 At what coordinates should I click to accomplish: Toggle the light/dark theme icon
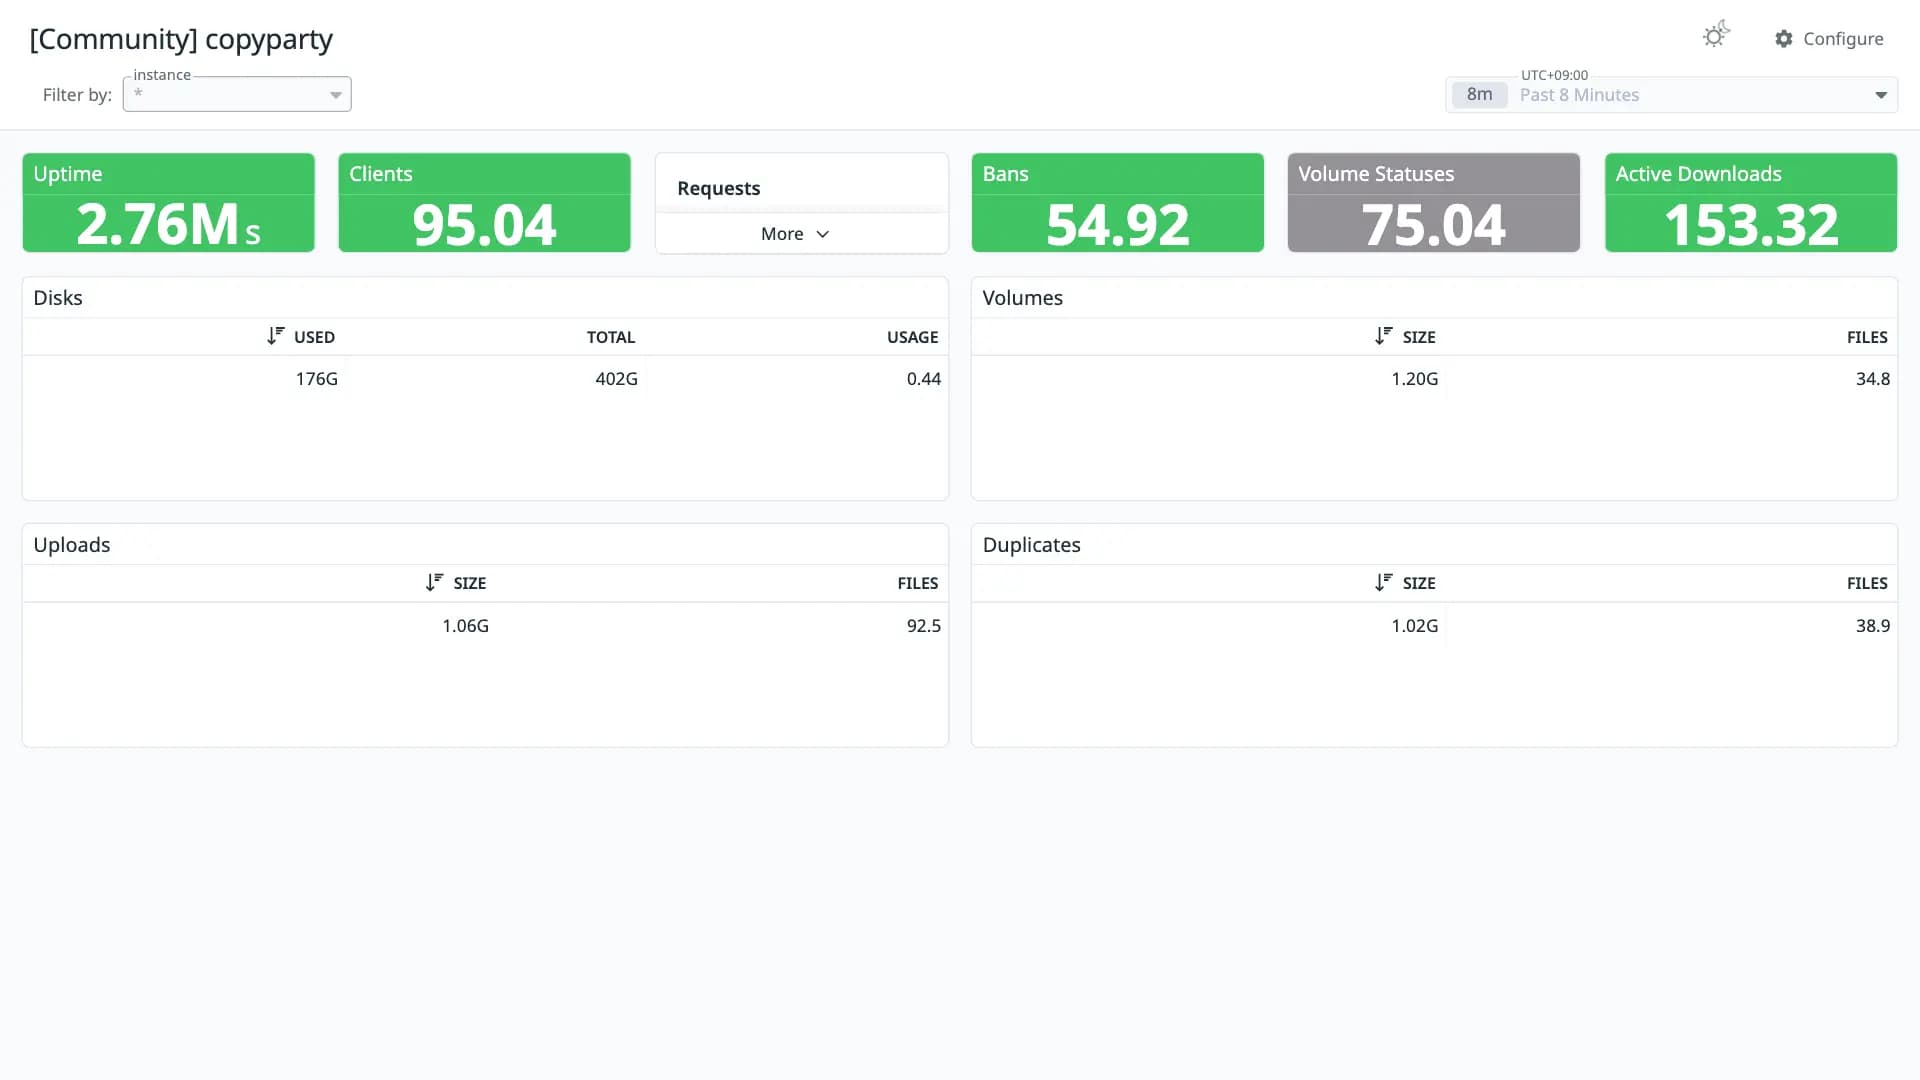point(1716,36)
